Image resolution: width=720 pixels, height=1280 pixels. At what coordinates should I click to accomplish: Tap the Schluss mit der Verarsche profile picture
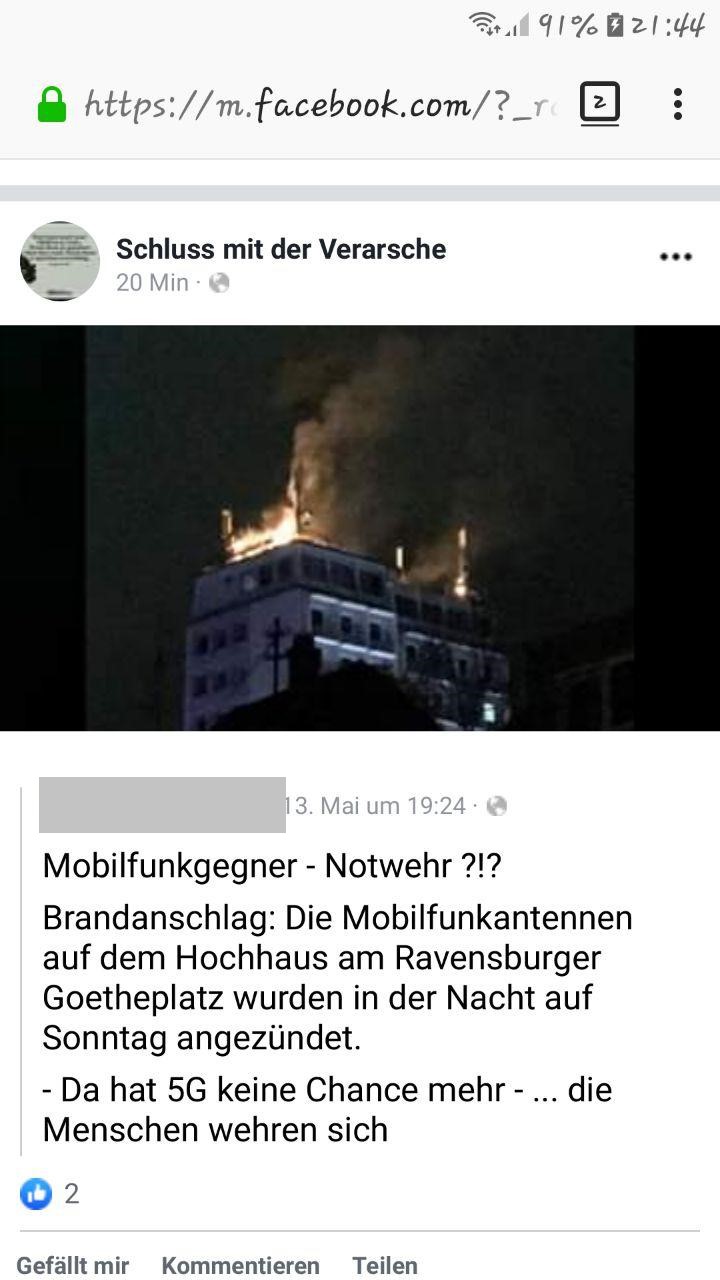pos(60,261)
